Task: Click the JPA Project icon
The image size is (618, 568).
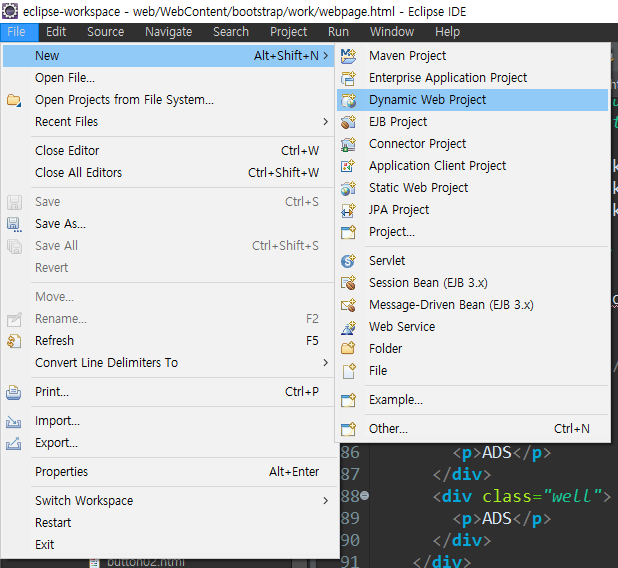Action: coord(348,210)
